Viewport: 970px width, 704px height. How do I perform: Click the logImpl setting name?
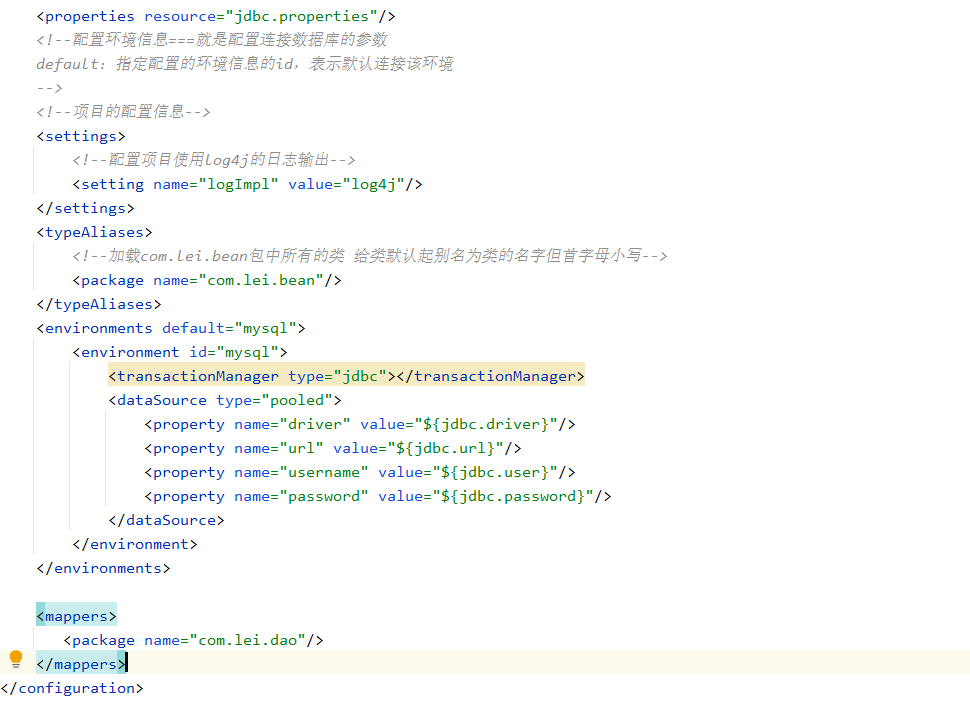[238, 184]
